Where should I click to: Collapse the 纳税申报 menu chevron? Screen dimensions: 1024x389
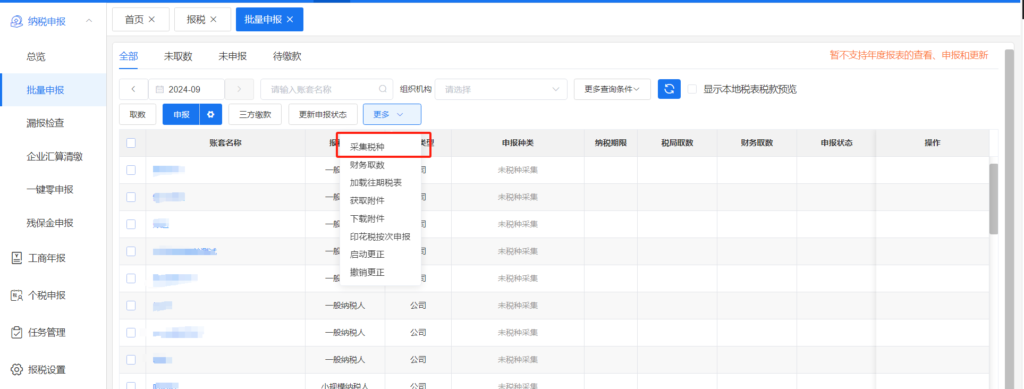89,21
